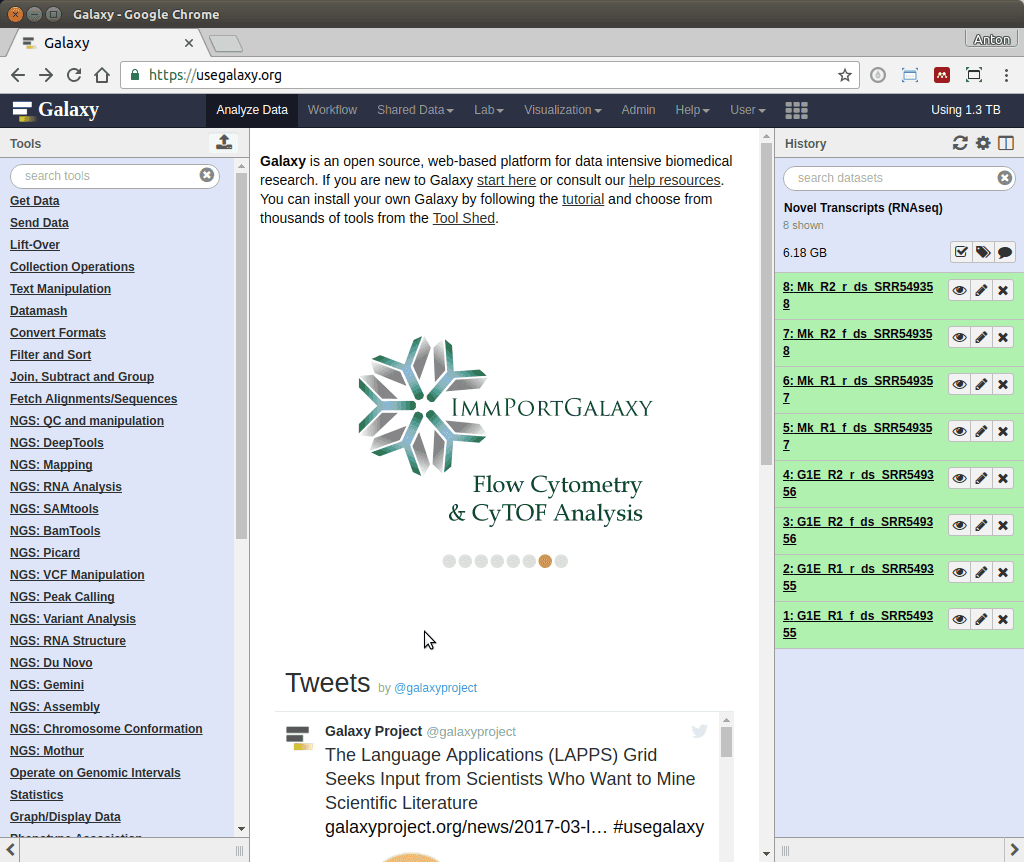
Task: Open history annotation comment icon
Action: (1005, 252)
